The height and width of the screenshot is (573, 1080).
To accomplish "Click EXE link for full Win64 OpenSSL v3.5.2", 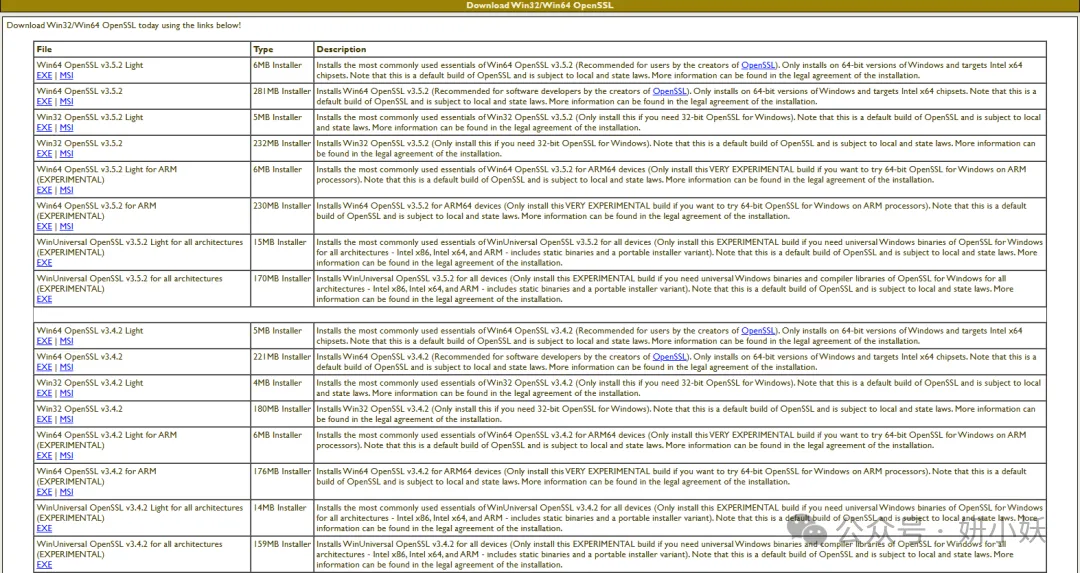I will point(44,101).
